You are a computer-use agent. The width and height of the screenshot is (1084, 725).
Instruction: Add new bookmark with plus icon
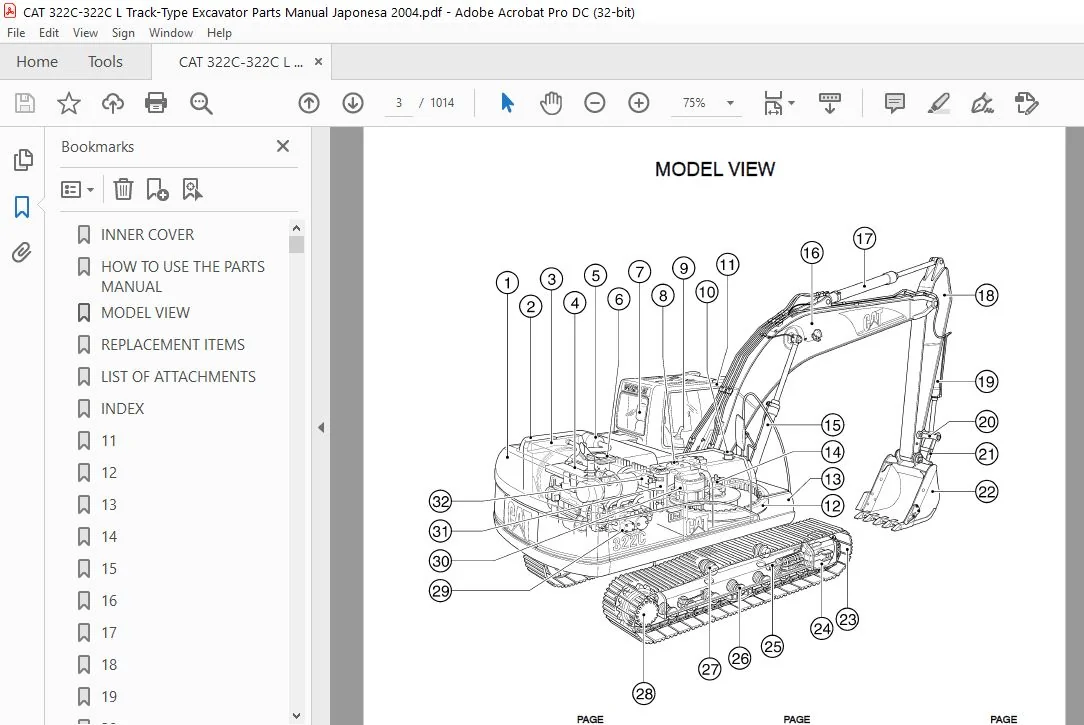pos(157,189)
